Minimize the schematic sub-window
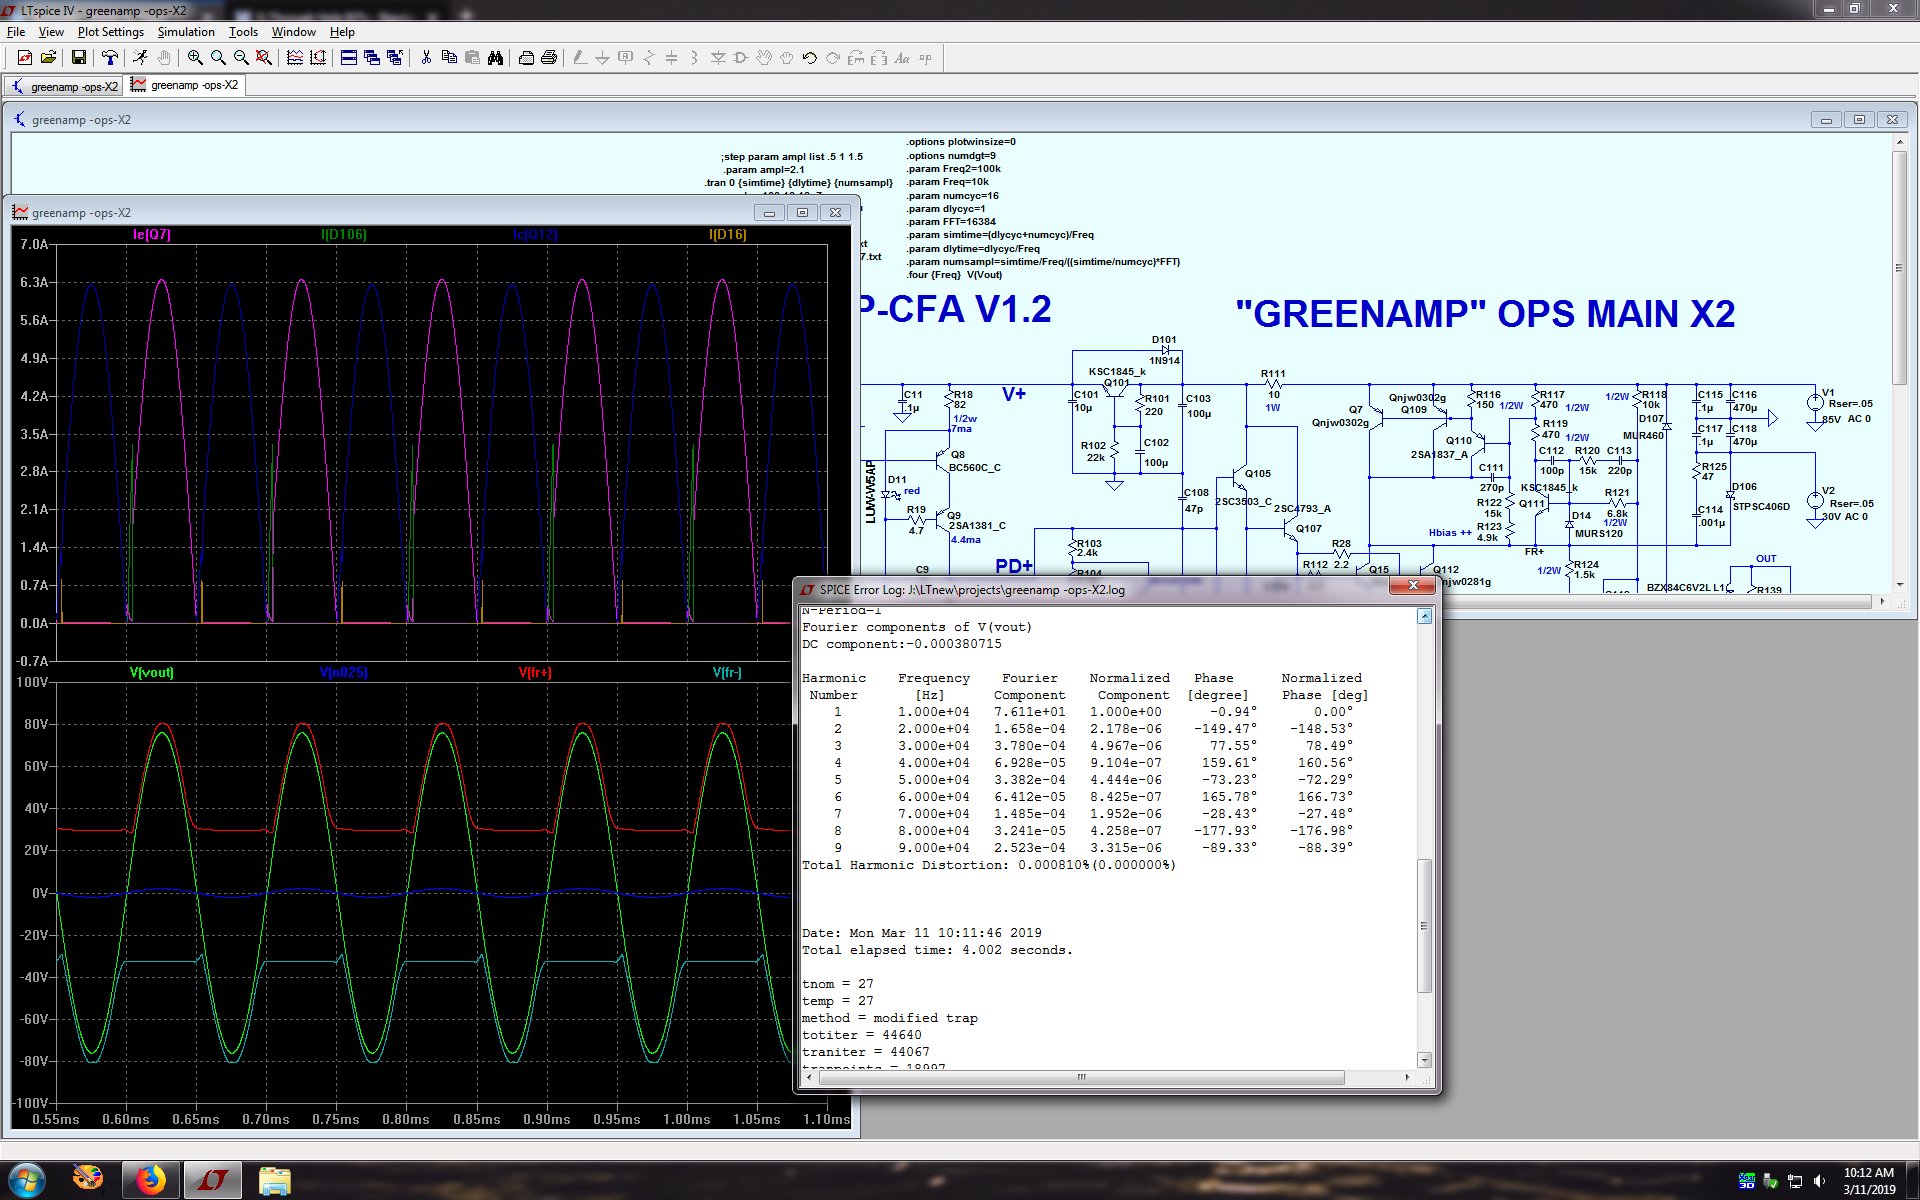1920x1200 pixels. click(1826, 120)
